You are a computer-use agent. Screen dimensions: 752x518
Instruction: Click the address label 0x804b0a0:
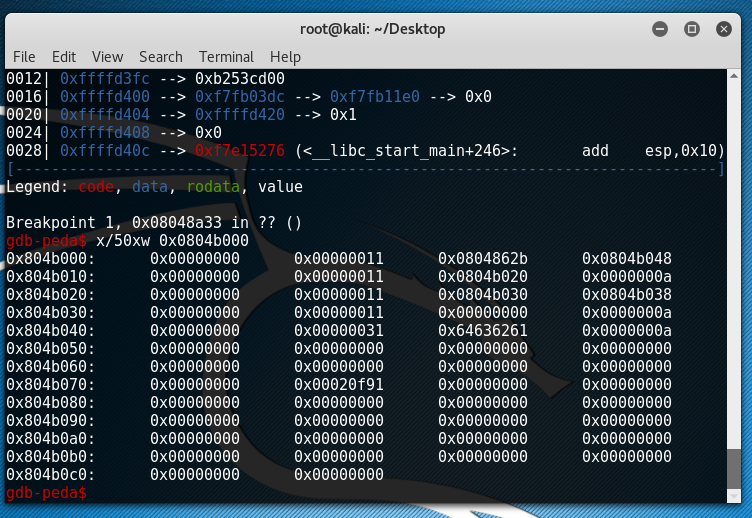click(51, 439)
